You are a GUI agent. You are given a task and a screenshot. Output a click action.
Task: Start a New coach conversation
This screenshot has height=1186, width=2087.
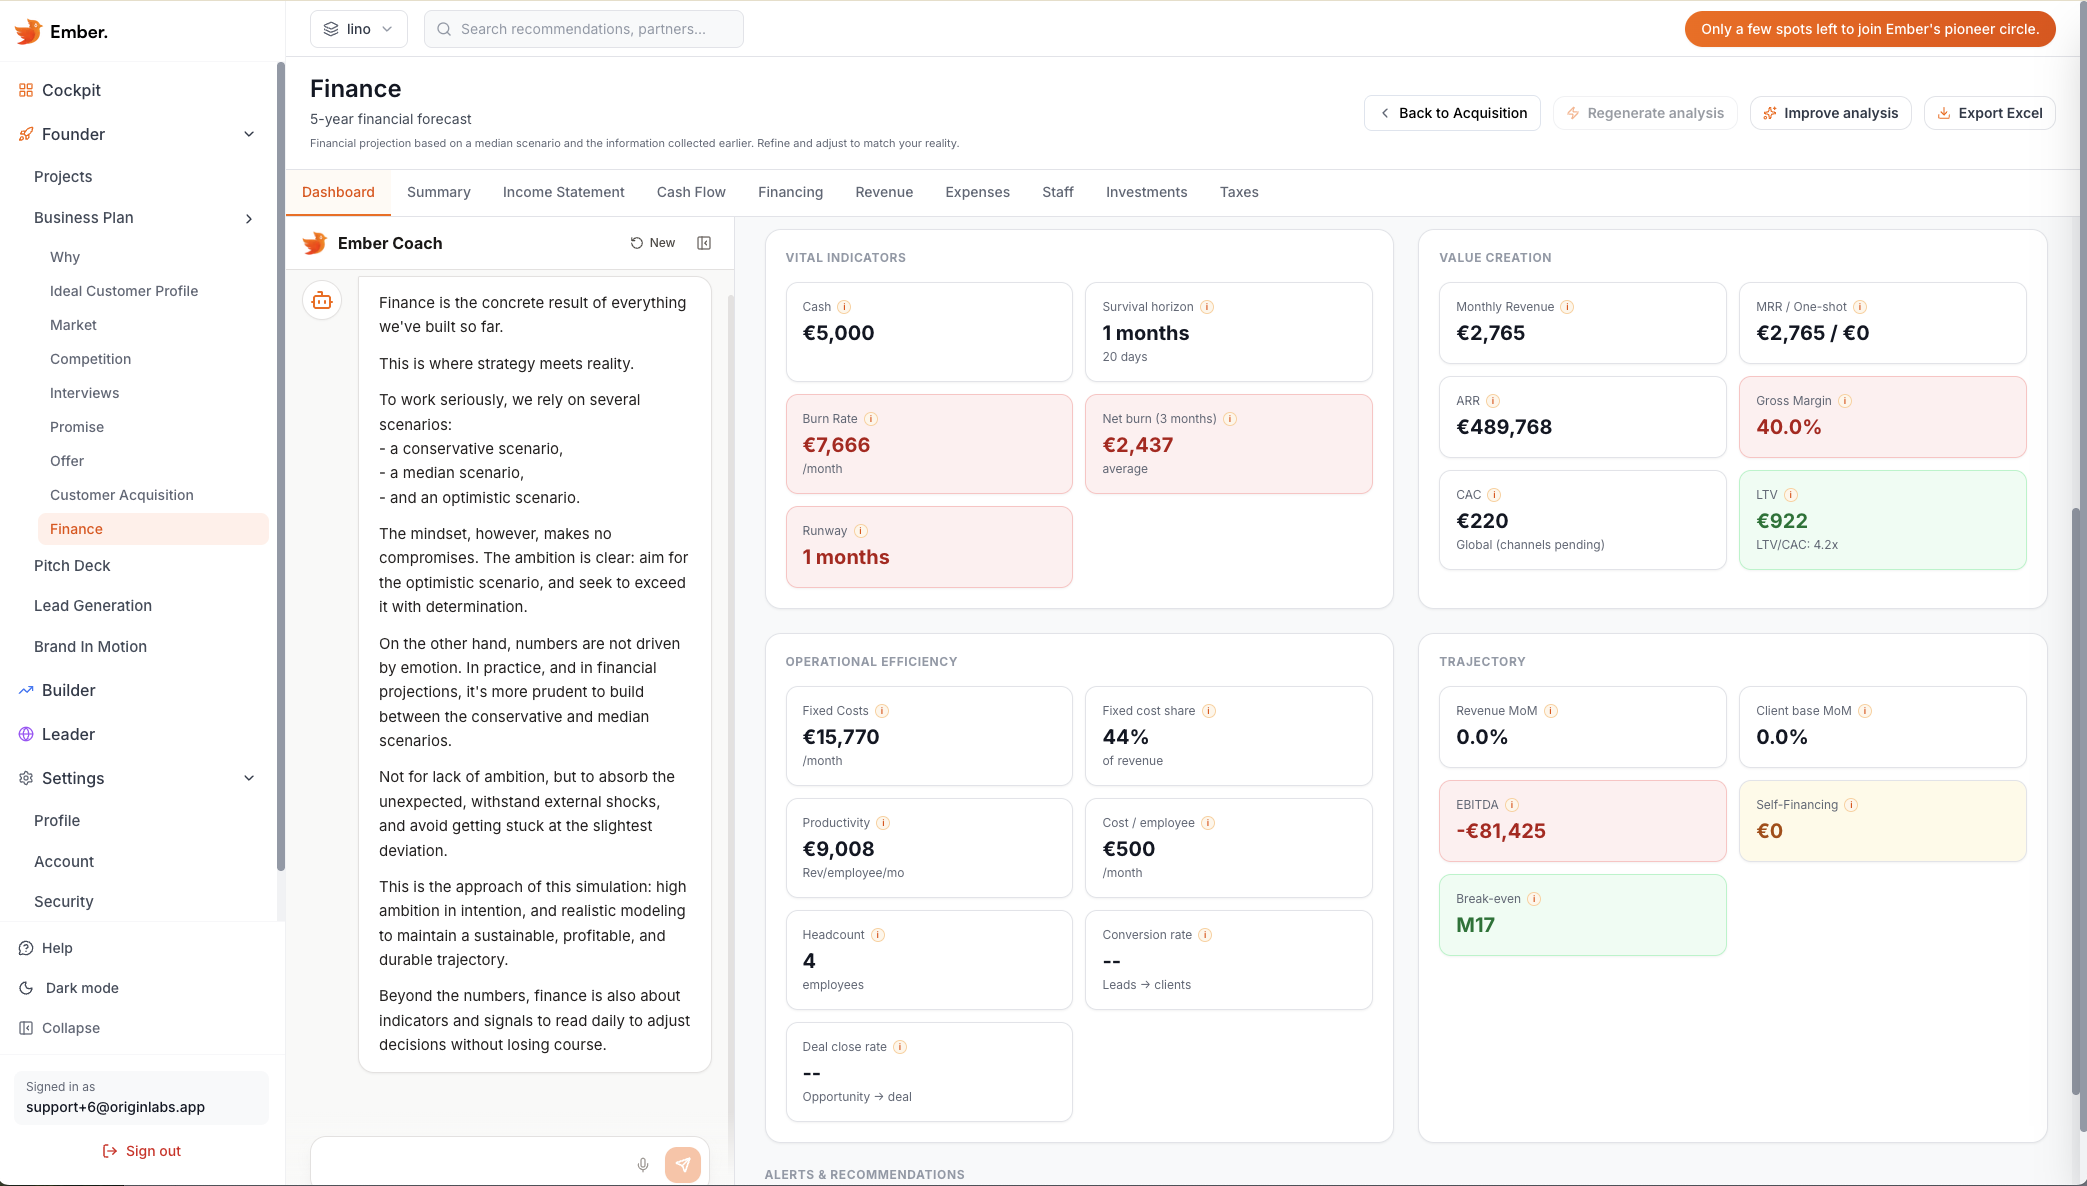coord(651,242)
